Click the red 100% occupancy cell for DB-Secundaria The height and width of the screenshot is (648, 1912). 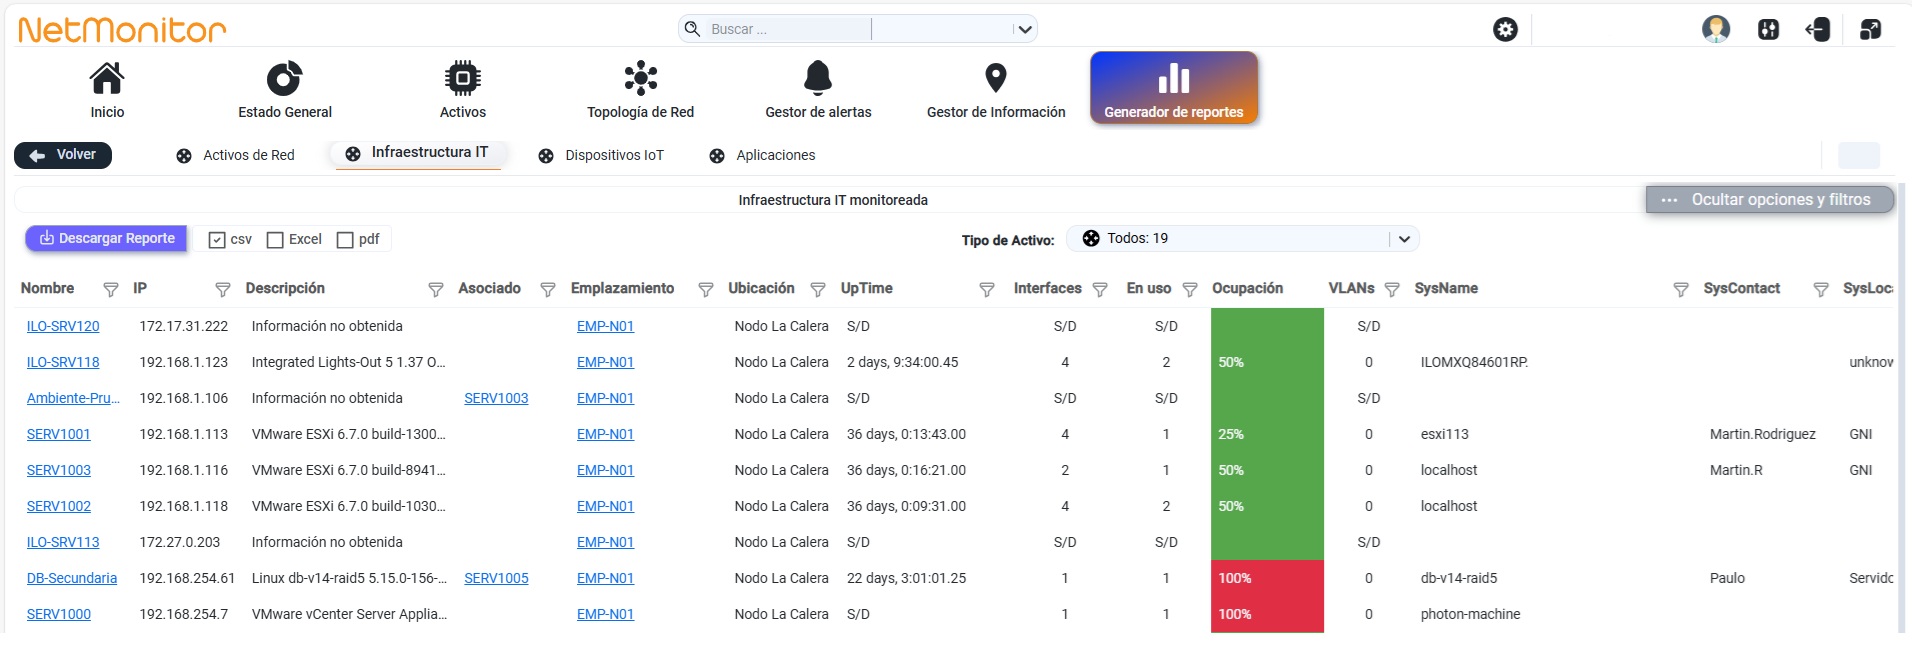pos(1267,578)
